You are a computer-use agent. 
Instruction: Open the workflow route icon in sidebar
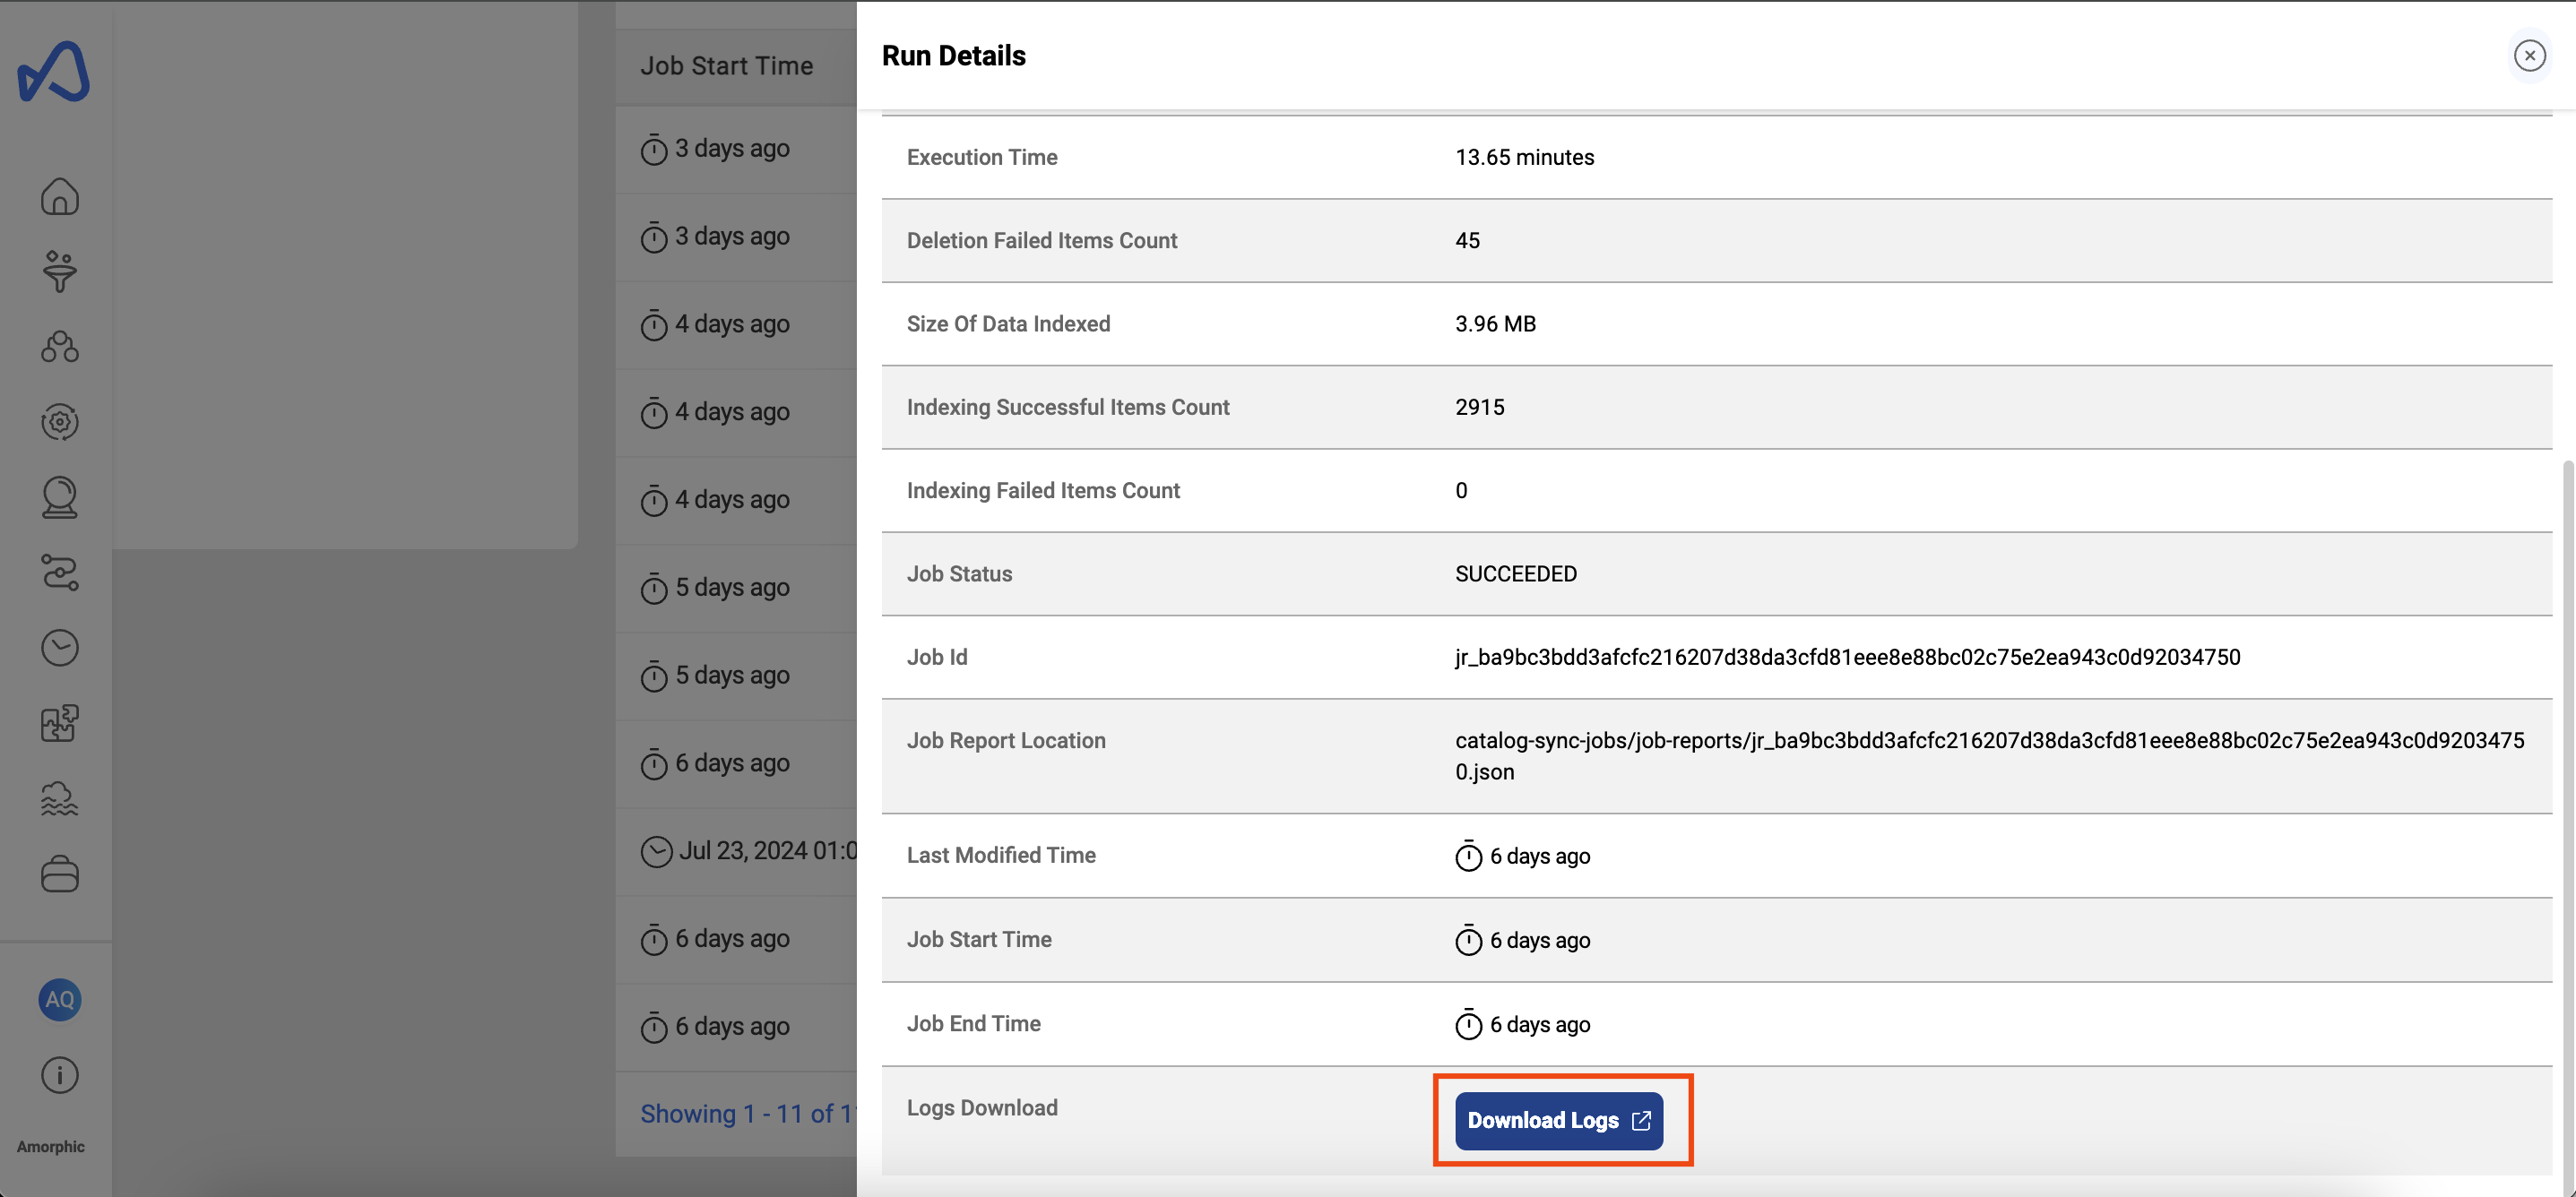pos(59,572)
